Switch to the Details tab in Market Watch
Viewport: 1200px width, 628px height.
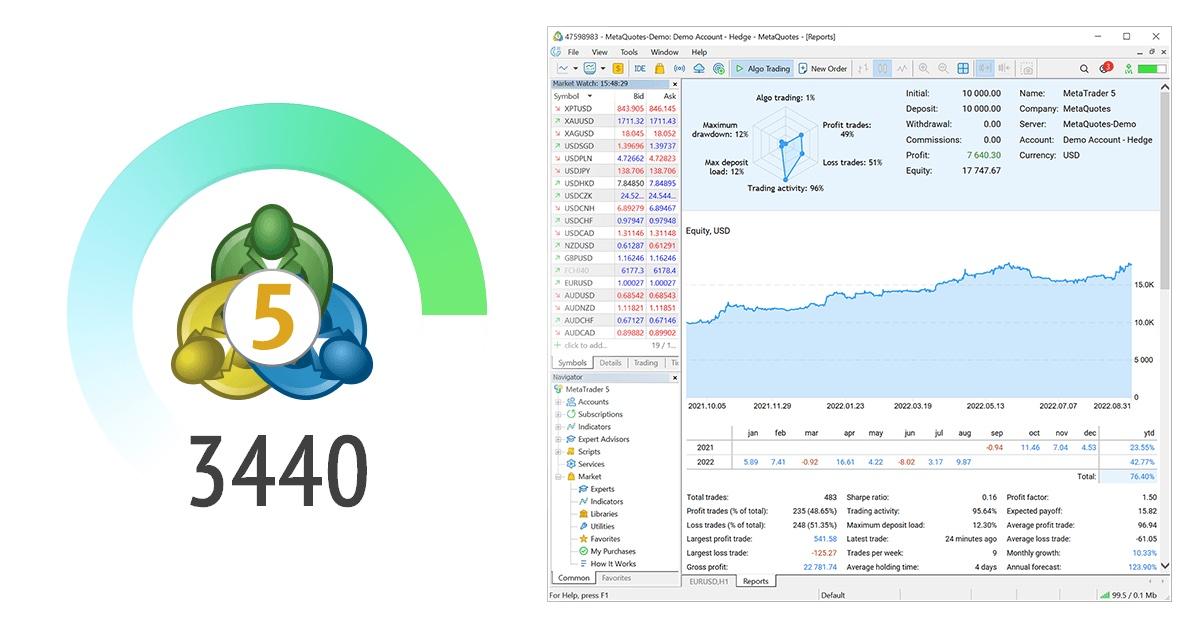610,363
